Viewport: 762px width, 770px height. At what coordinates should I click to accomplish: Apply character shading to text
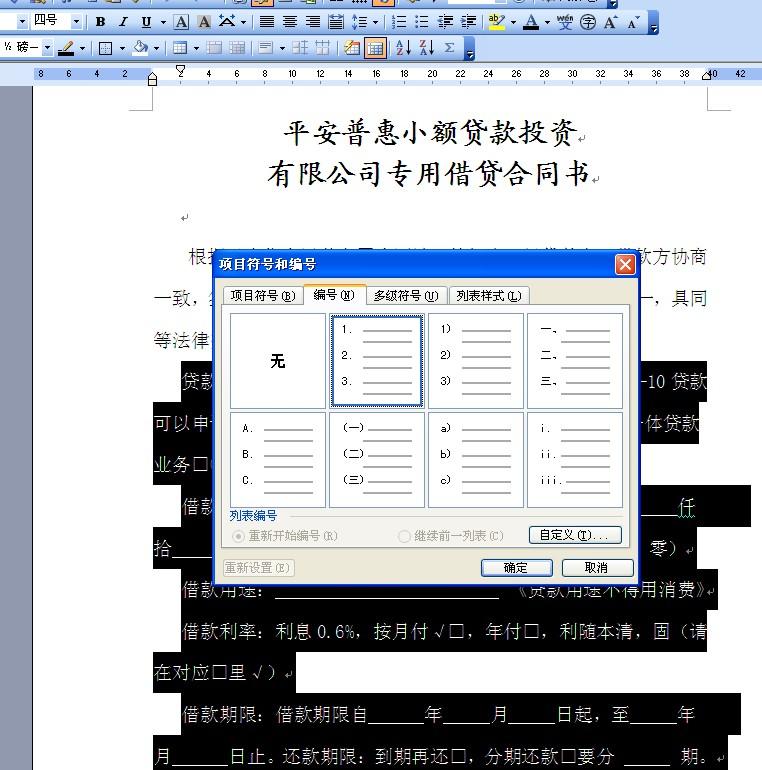click(204, 22)
